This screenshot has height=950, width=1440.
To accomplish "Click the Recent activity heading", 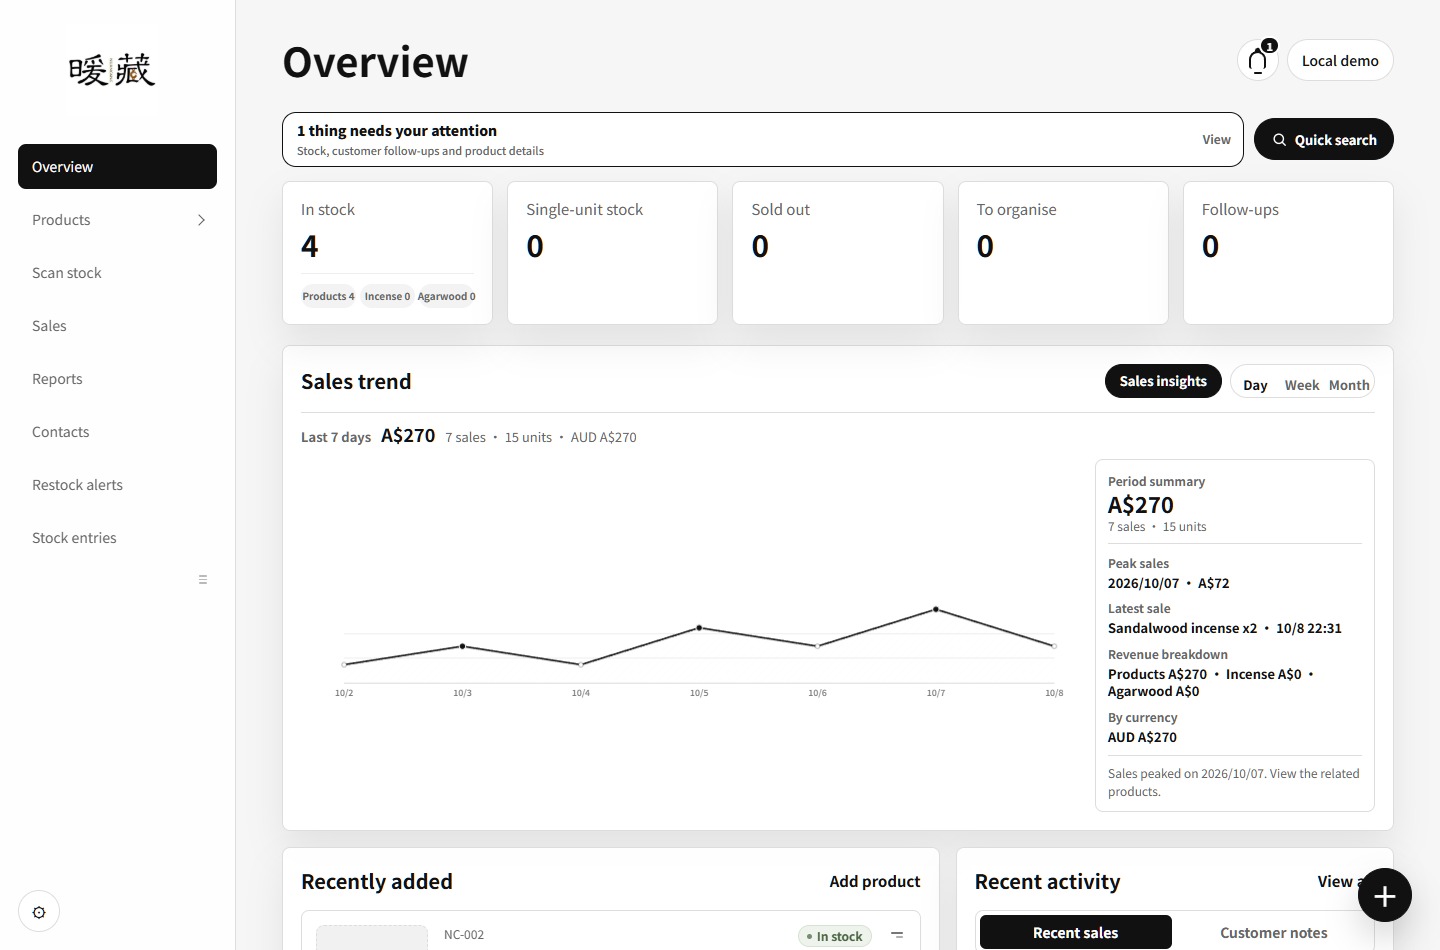I will 1047,881.
